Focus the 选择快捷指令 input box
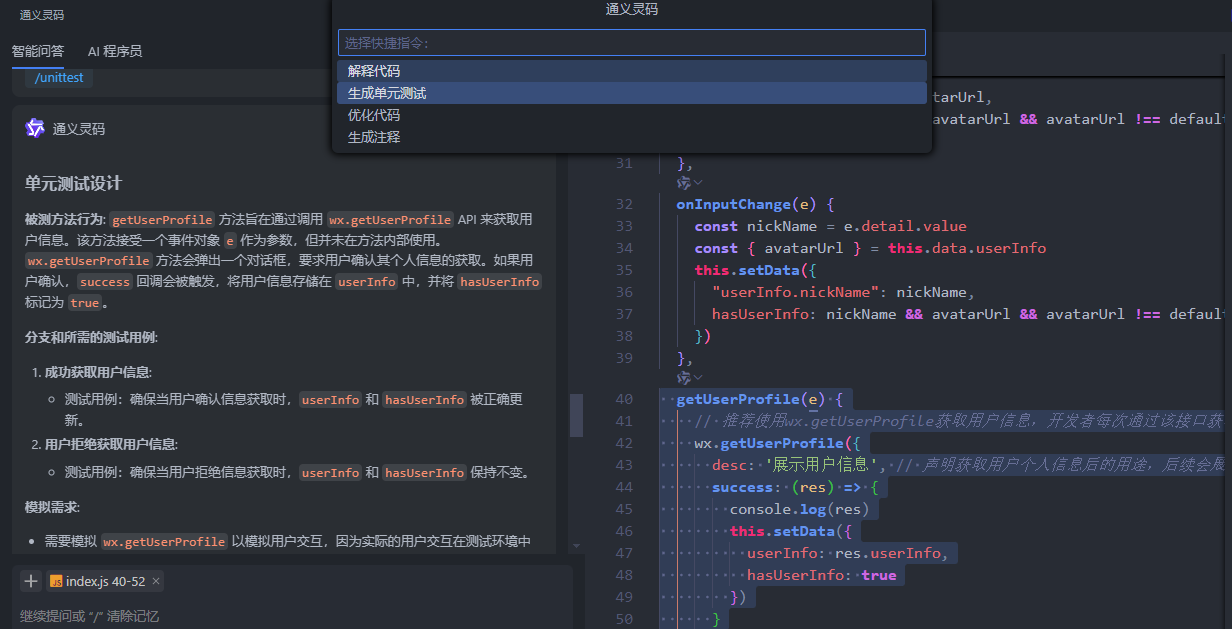The height and width of the screenshot is (629, 1232). click(632, 43)
